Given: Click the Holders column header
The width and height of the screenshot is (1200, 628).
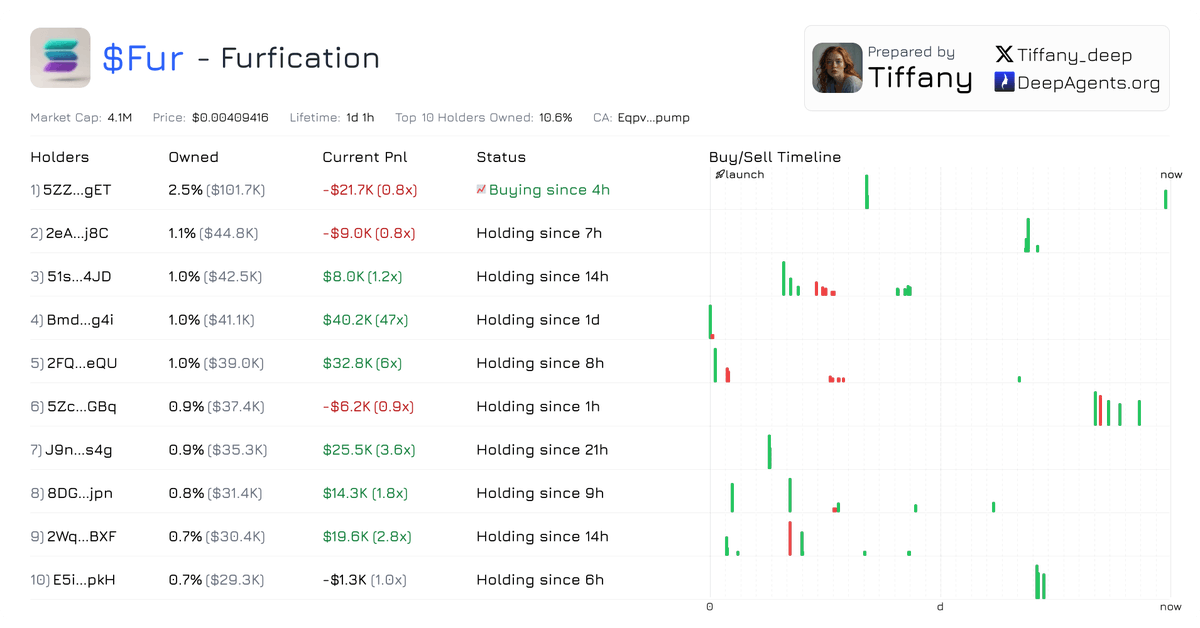Looking at the screenshot, I should coord(60,157).
